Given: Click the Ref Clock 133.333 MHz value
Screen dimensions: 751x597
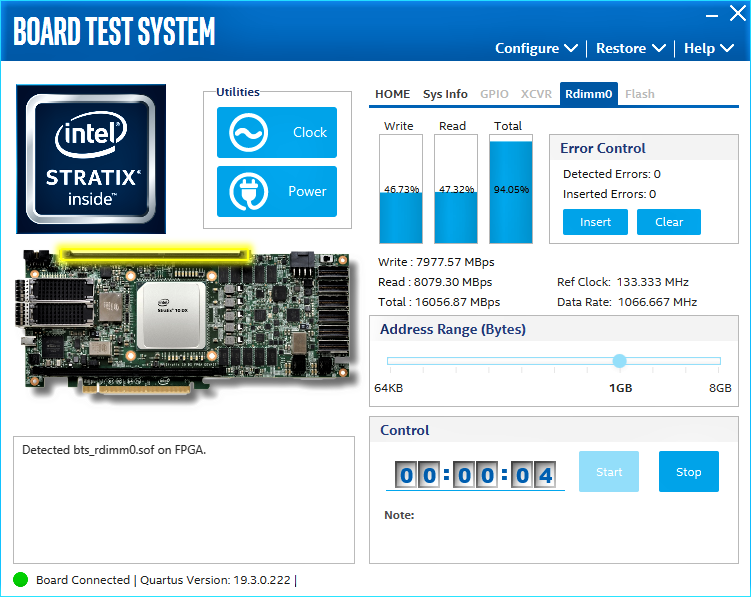Looking at the screenshot, I should [623, 282].
